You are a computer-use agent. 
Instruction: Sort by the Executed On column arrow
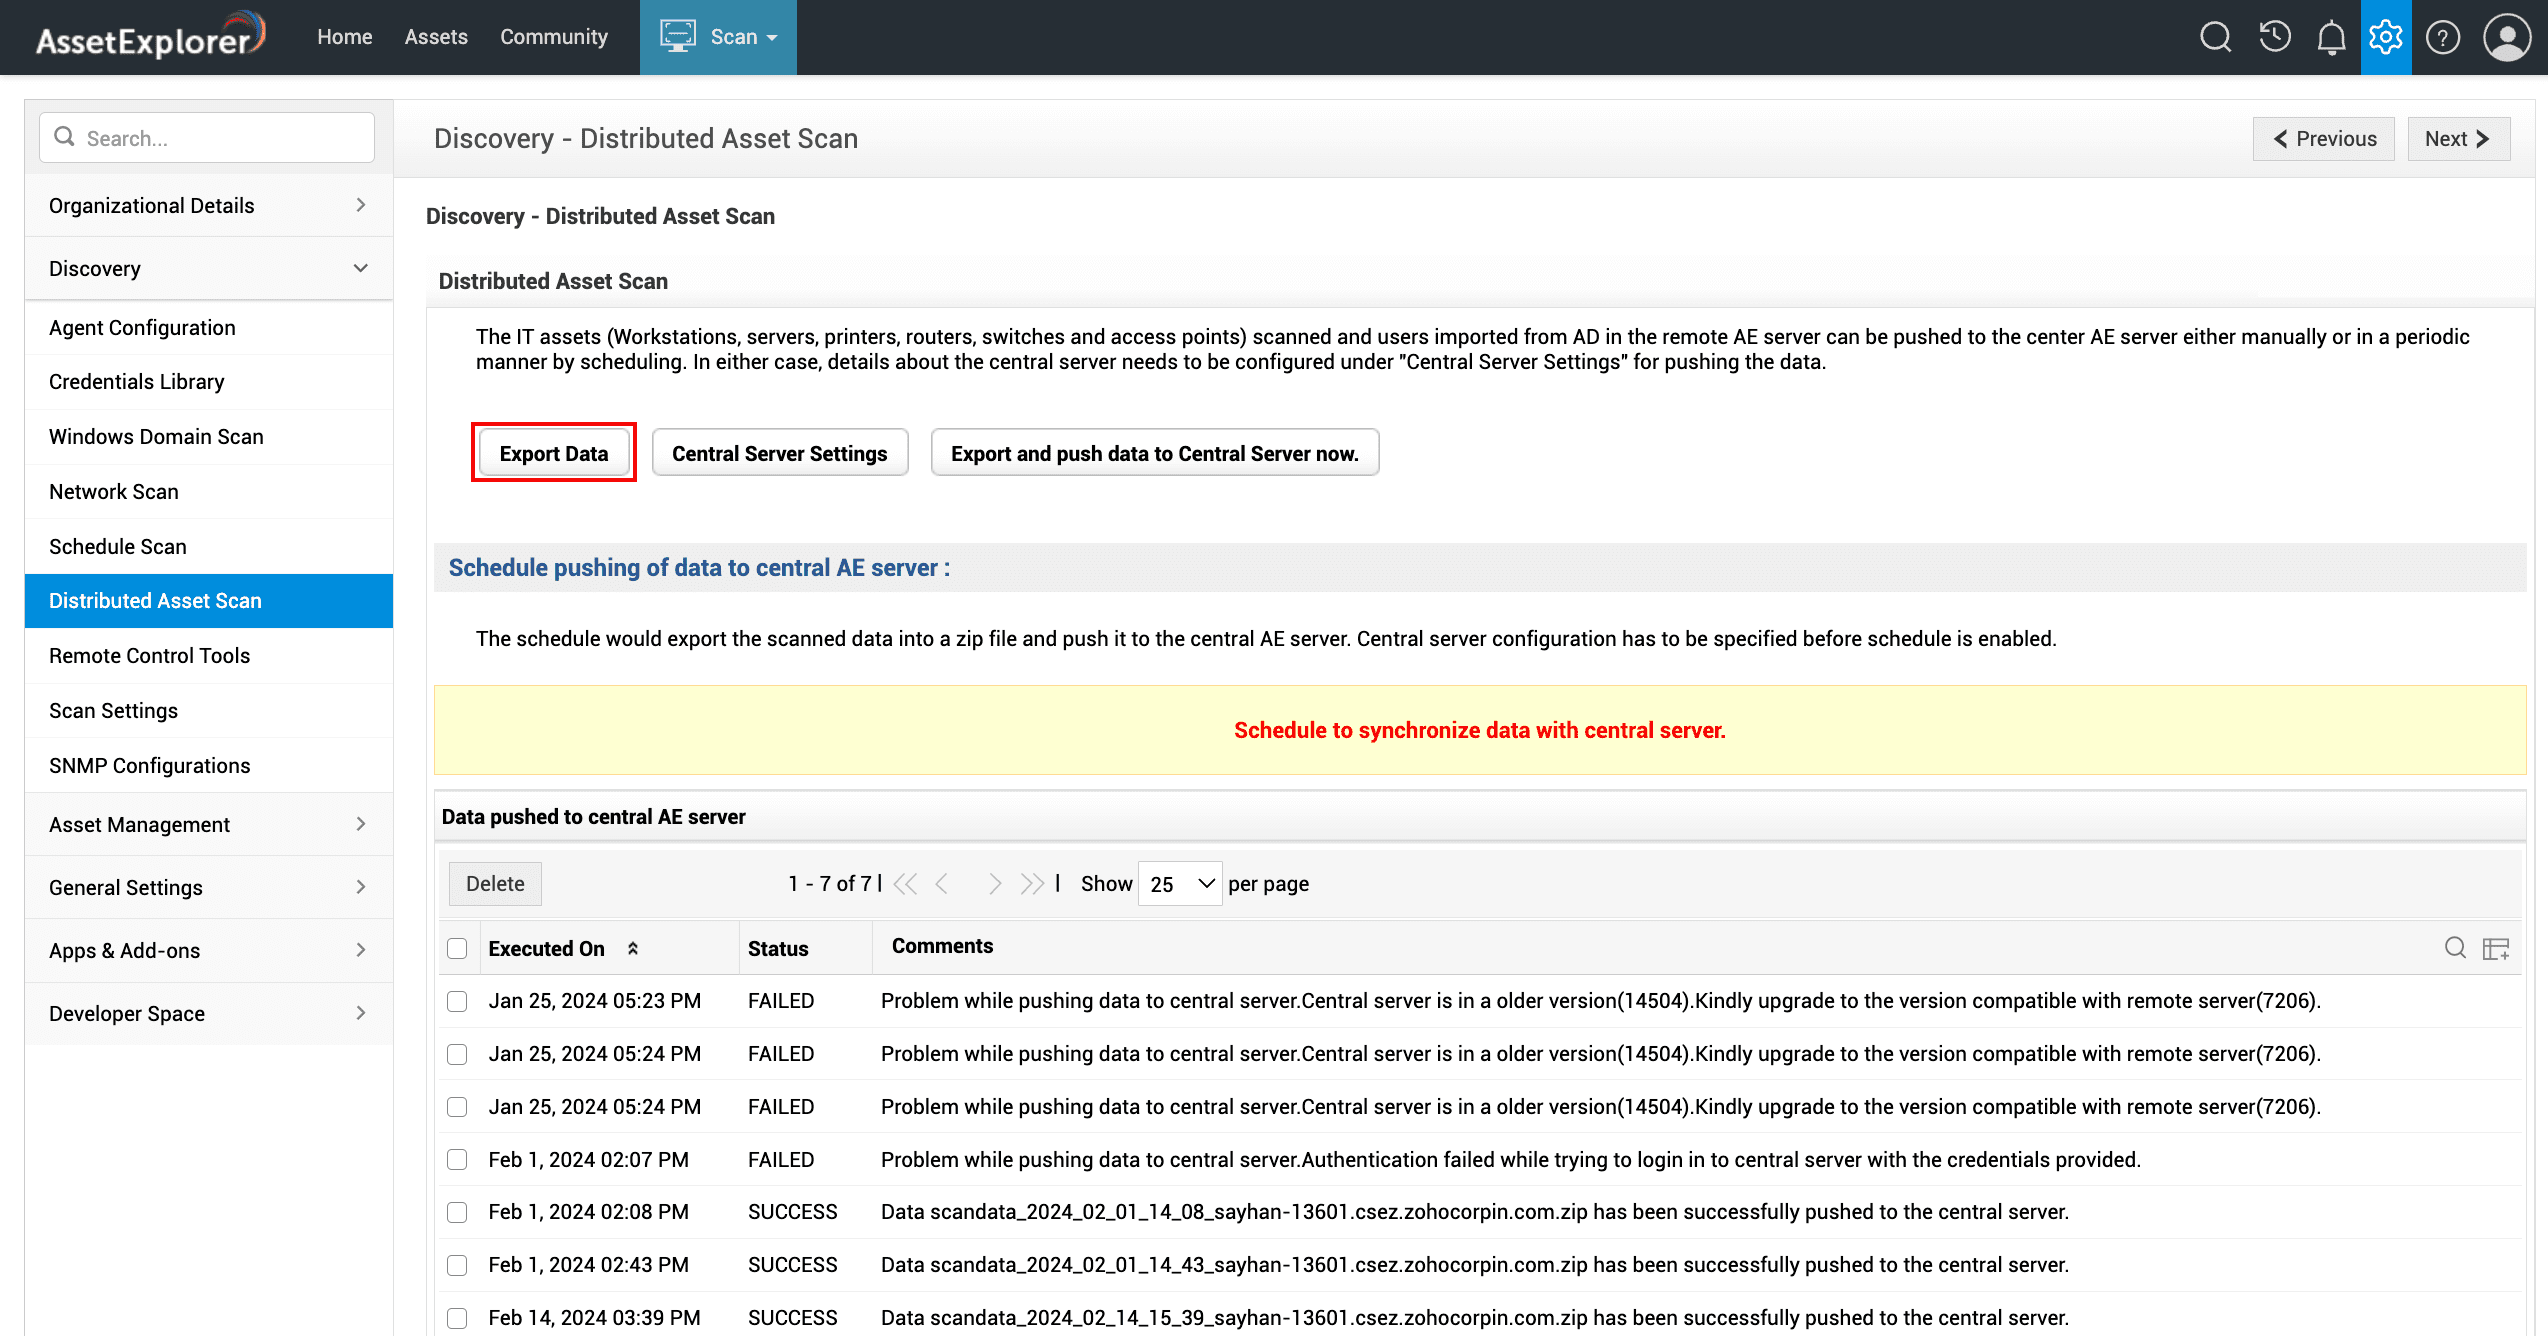[633, 948]
